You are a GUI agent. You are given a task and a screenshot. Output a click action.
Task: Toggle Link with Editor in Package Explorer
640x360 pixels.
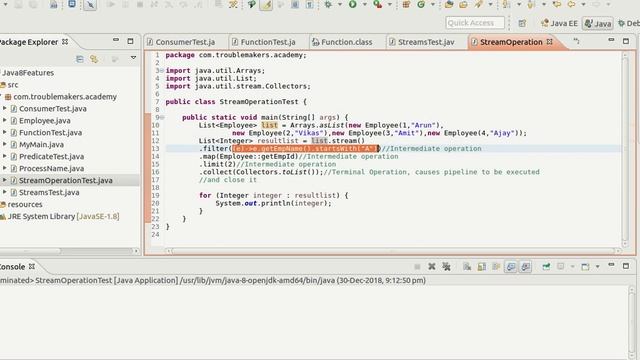pyautogui.click(x=94, y=59)
